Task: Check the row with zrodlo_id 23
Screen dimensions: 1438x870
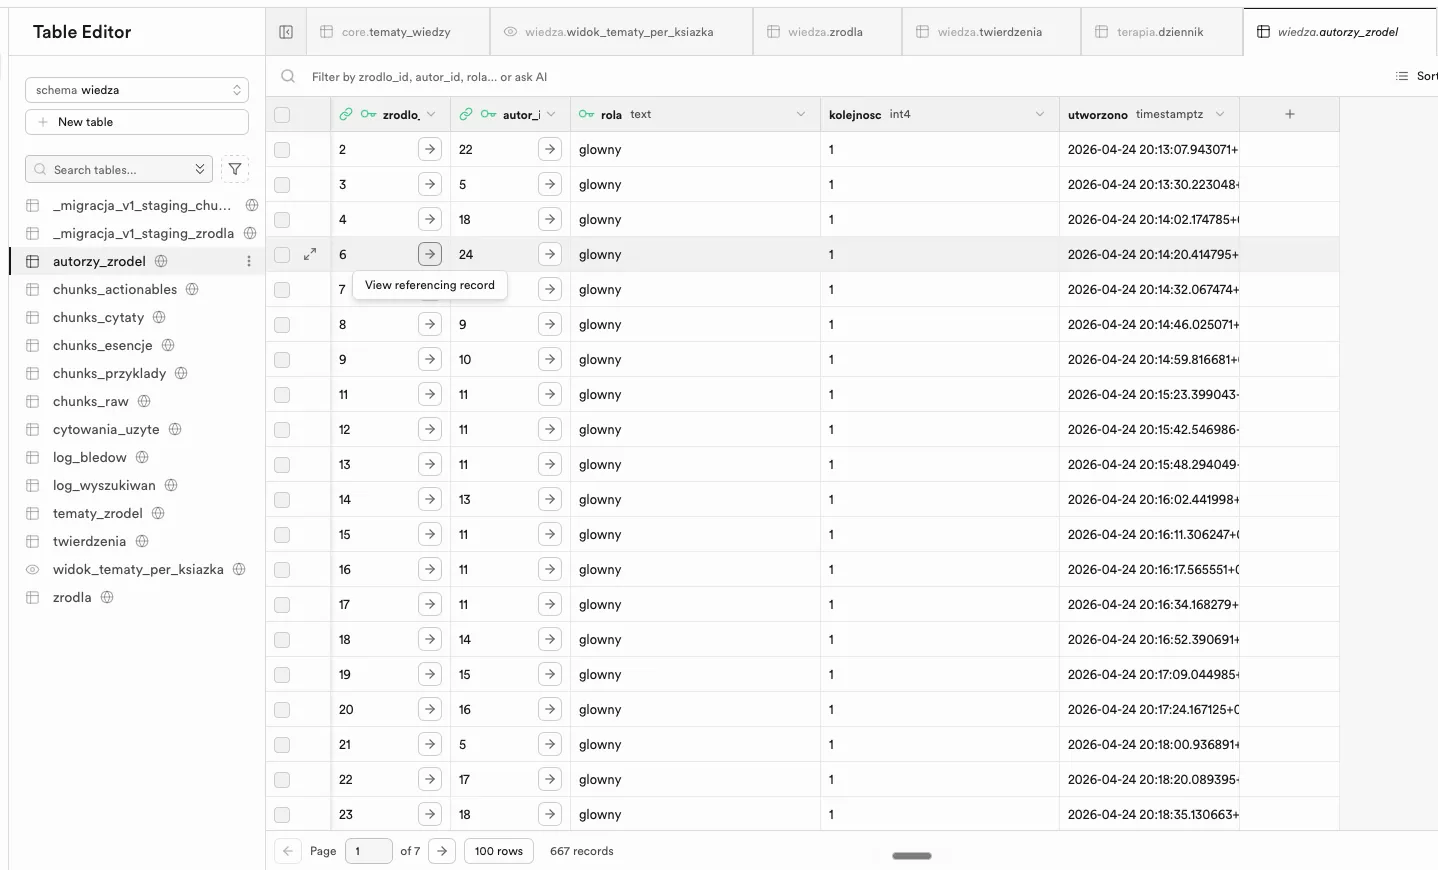Action: tap(282, 815)
